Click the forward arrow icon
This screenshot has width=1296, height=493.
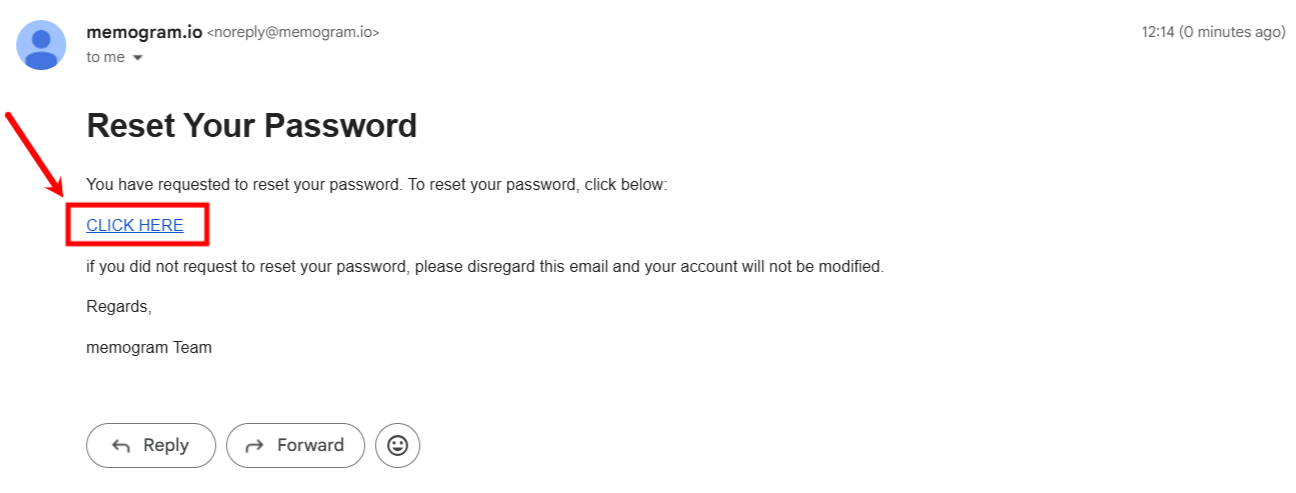255,446
